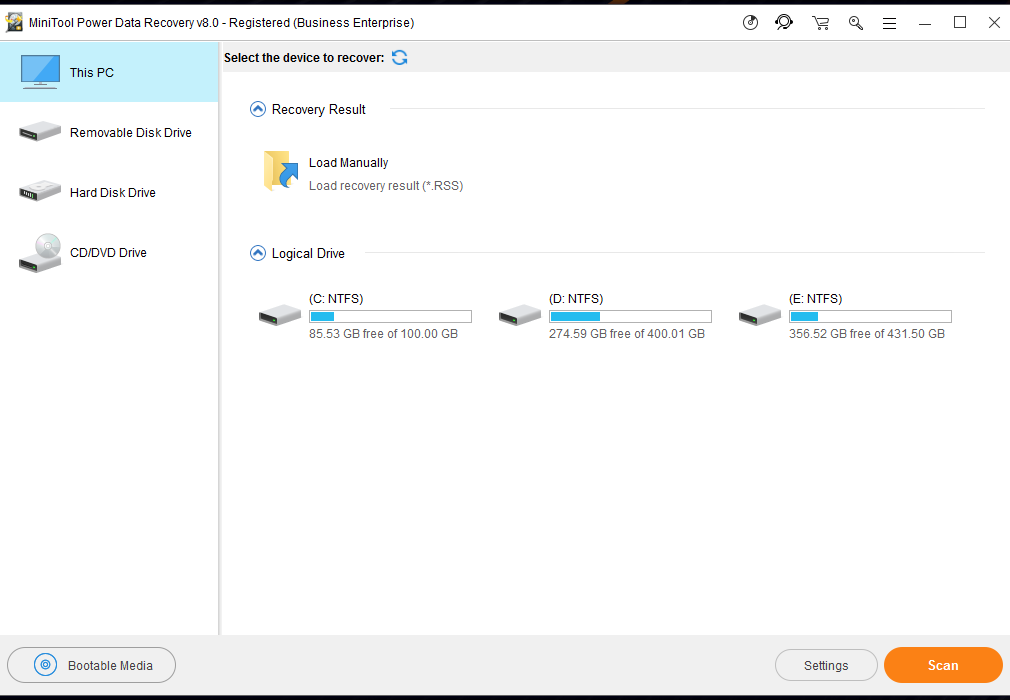Open the hamburger menu icon
This screenshot has height=700, width=1010.
coord(890,24)
